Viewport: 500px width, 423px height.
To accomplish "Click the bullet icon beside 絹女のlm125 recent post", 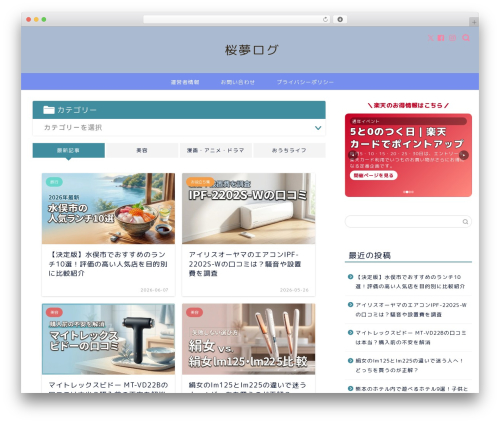I will (x=350, y=361).
